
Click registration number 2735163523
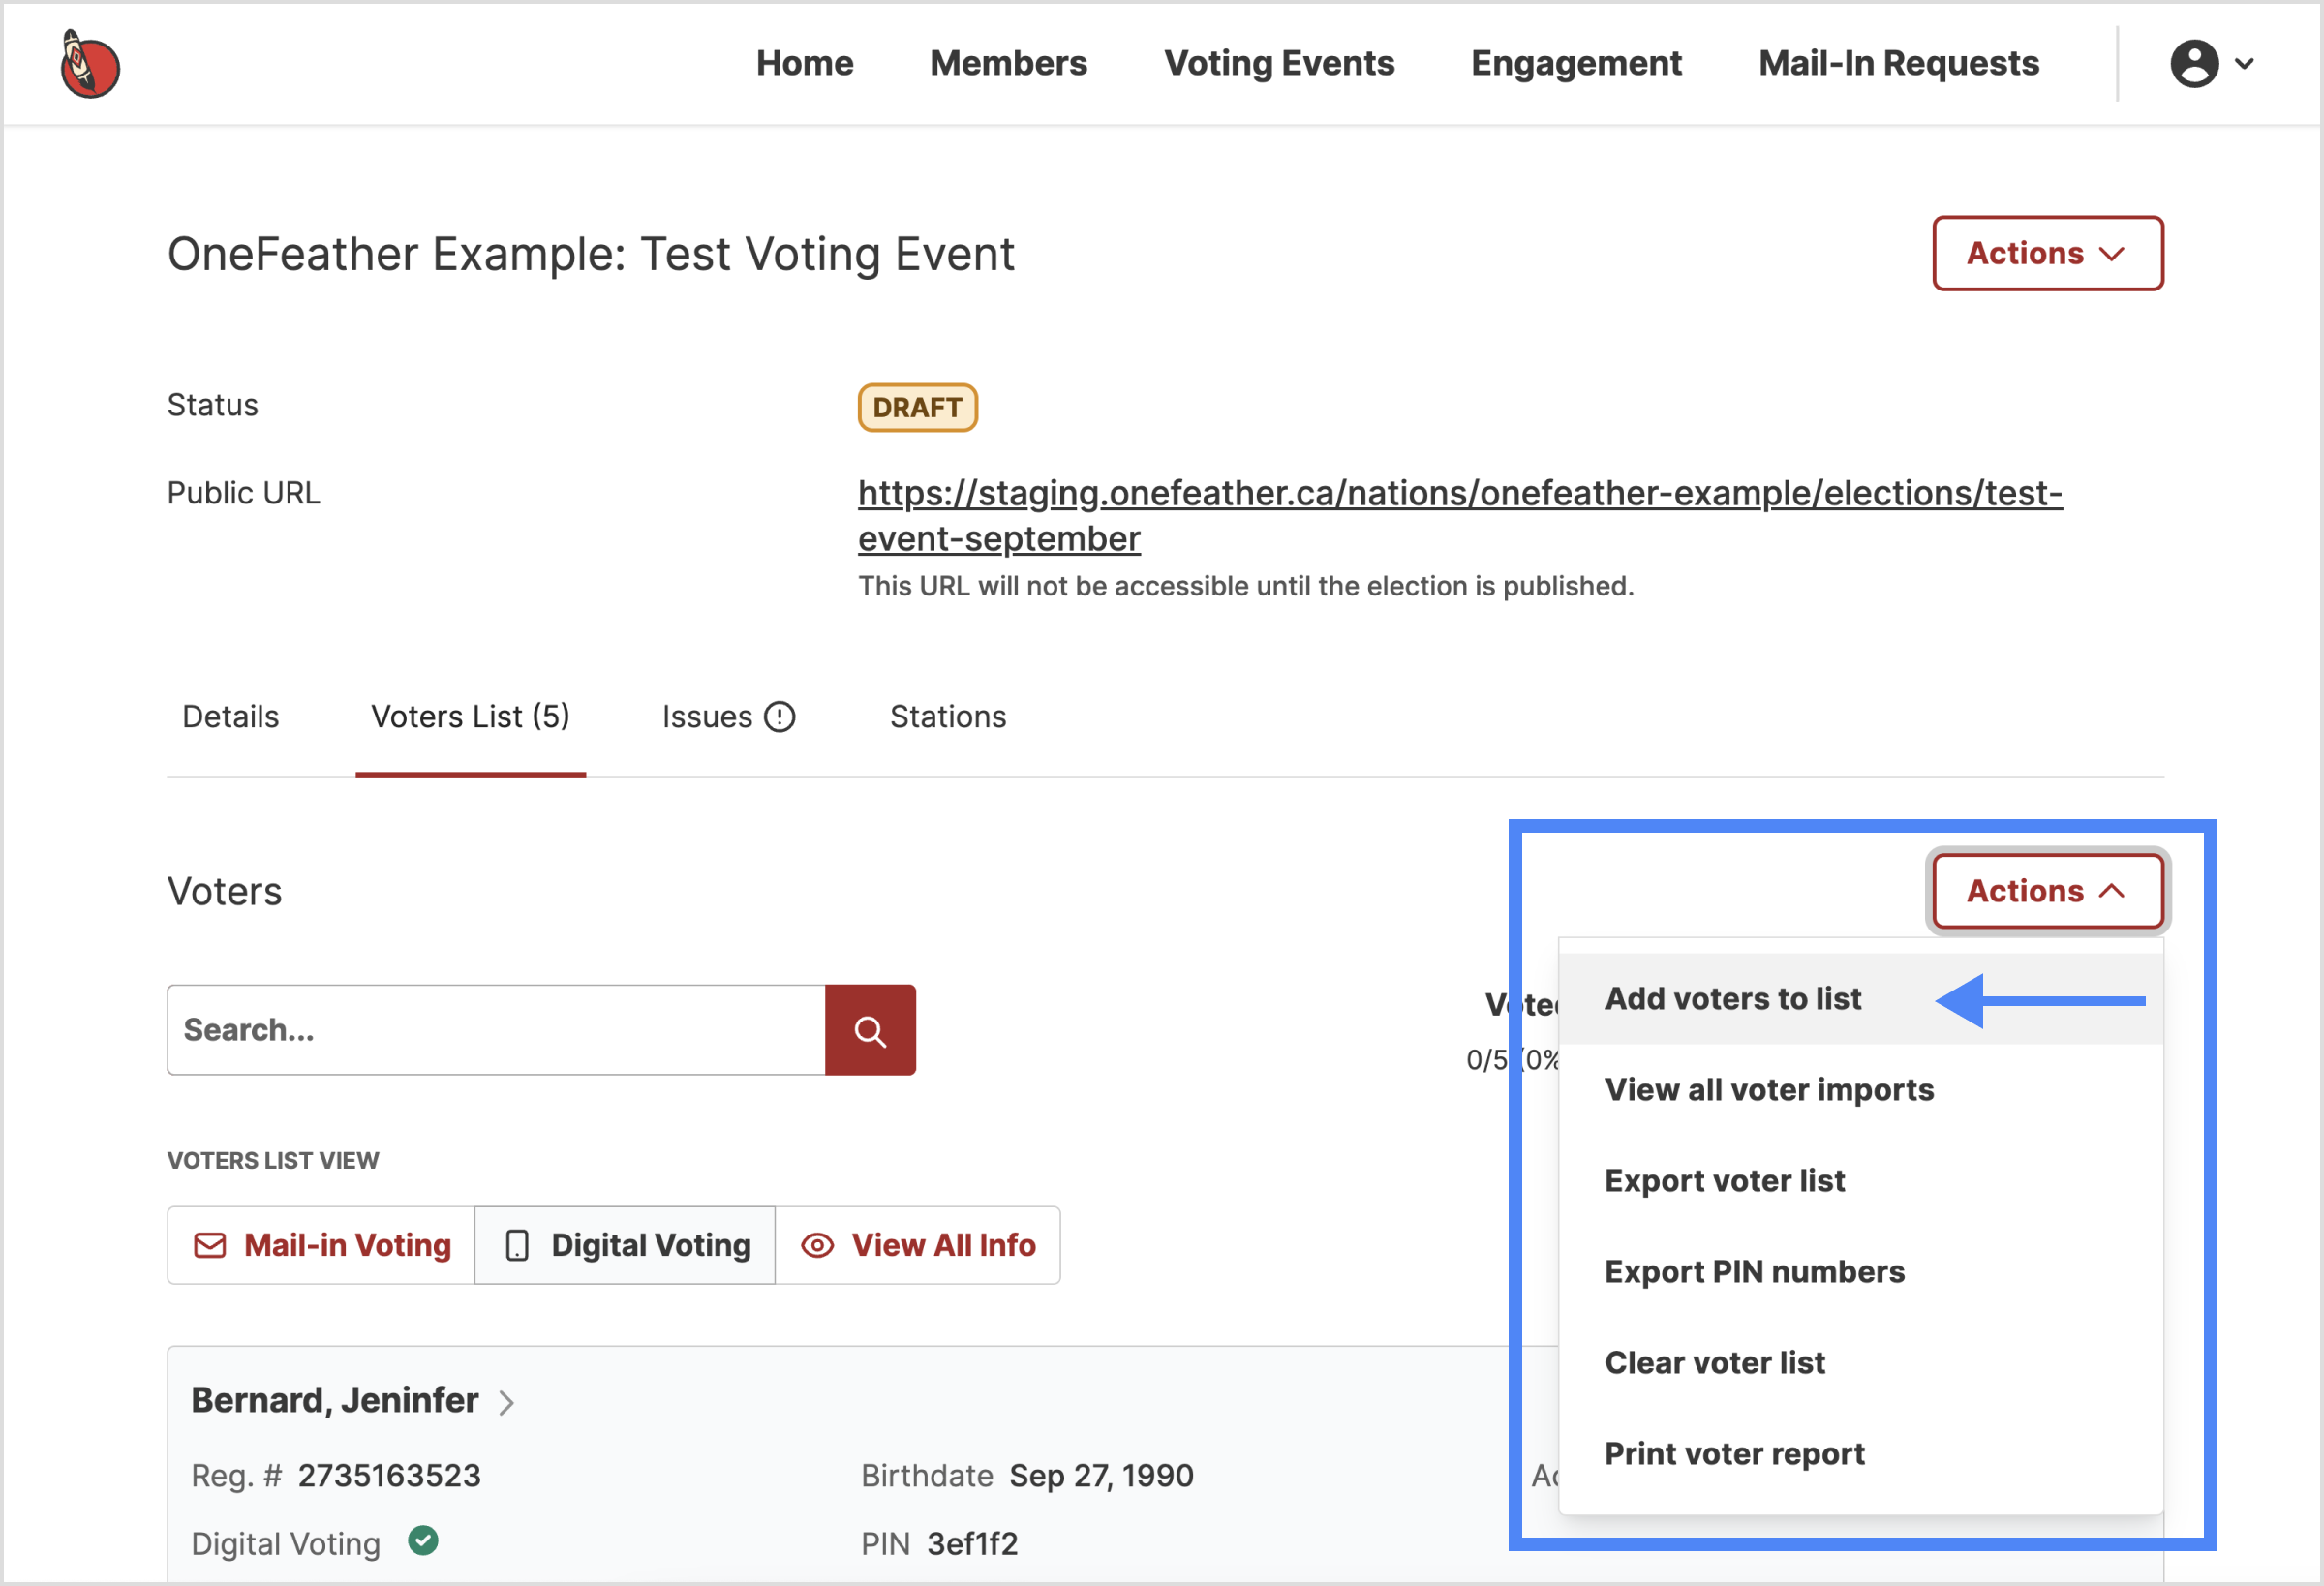click(389, 1476)
